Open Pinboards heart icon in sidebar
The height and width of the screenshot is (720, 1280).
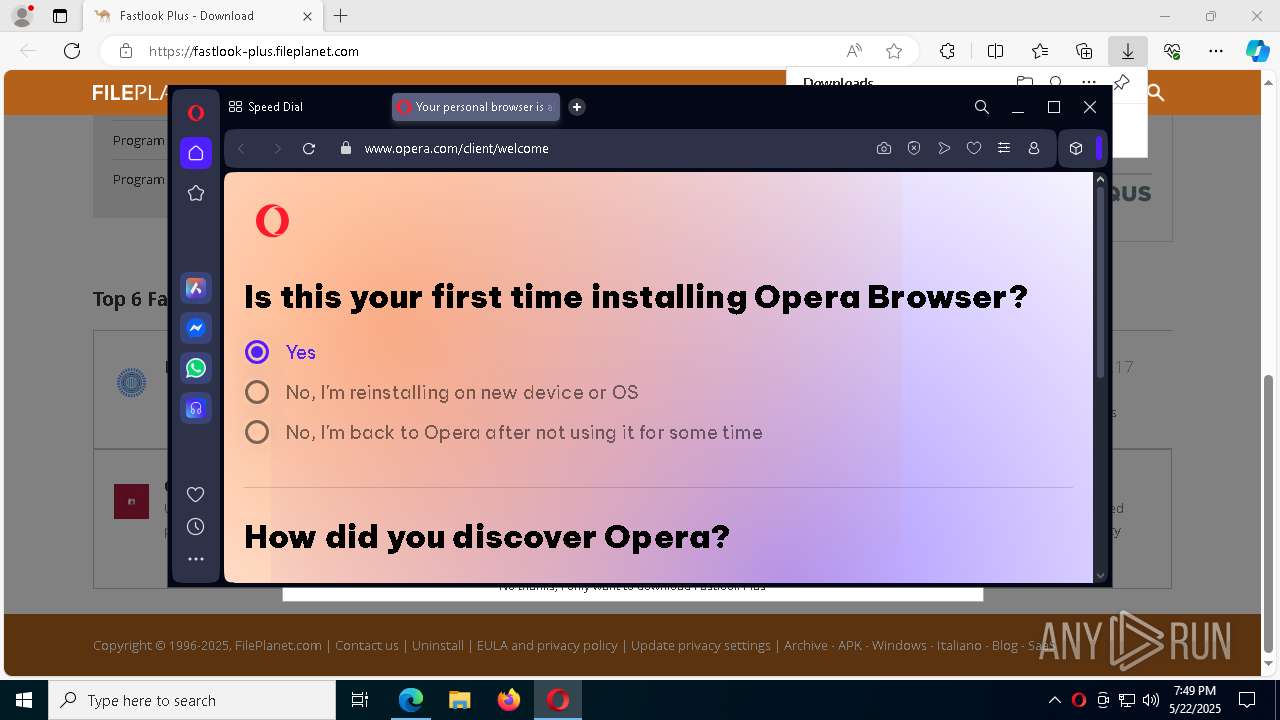(x=196, y=494)
